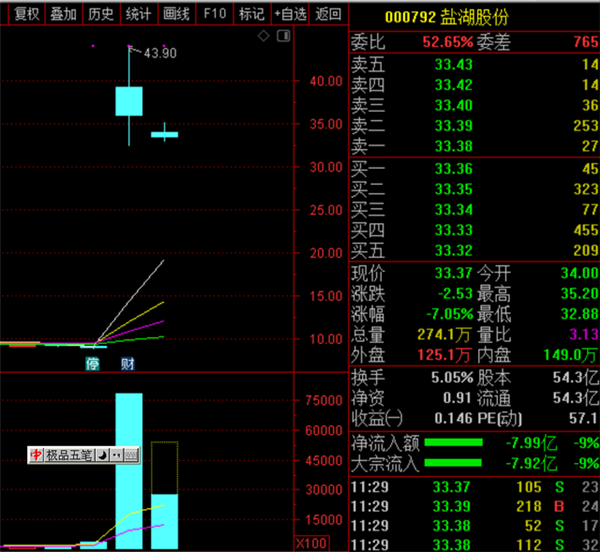Open the 统计 statistics option
Image resolution: width=600 pixels, height=552 pixels.
tap(139, 14)
